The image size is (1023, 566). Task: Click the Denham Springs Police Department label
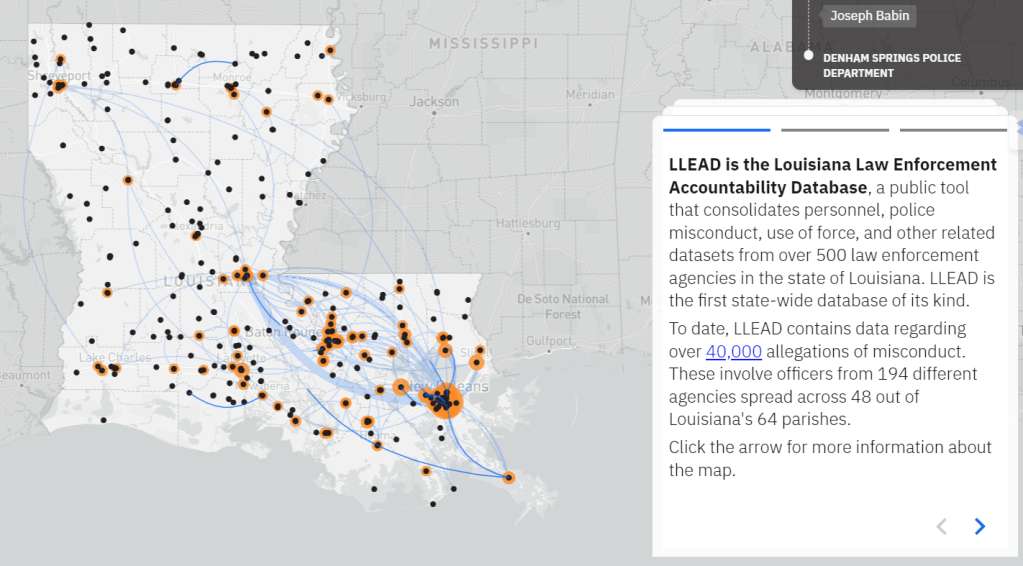click(x=891, y=65)
